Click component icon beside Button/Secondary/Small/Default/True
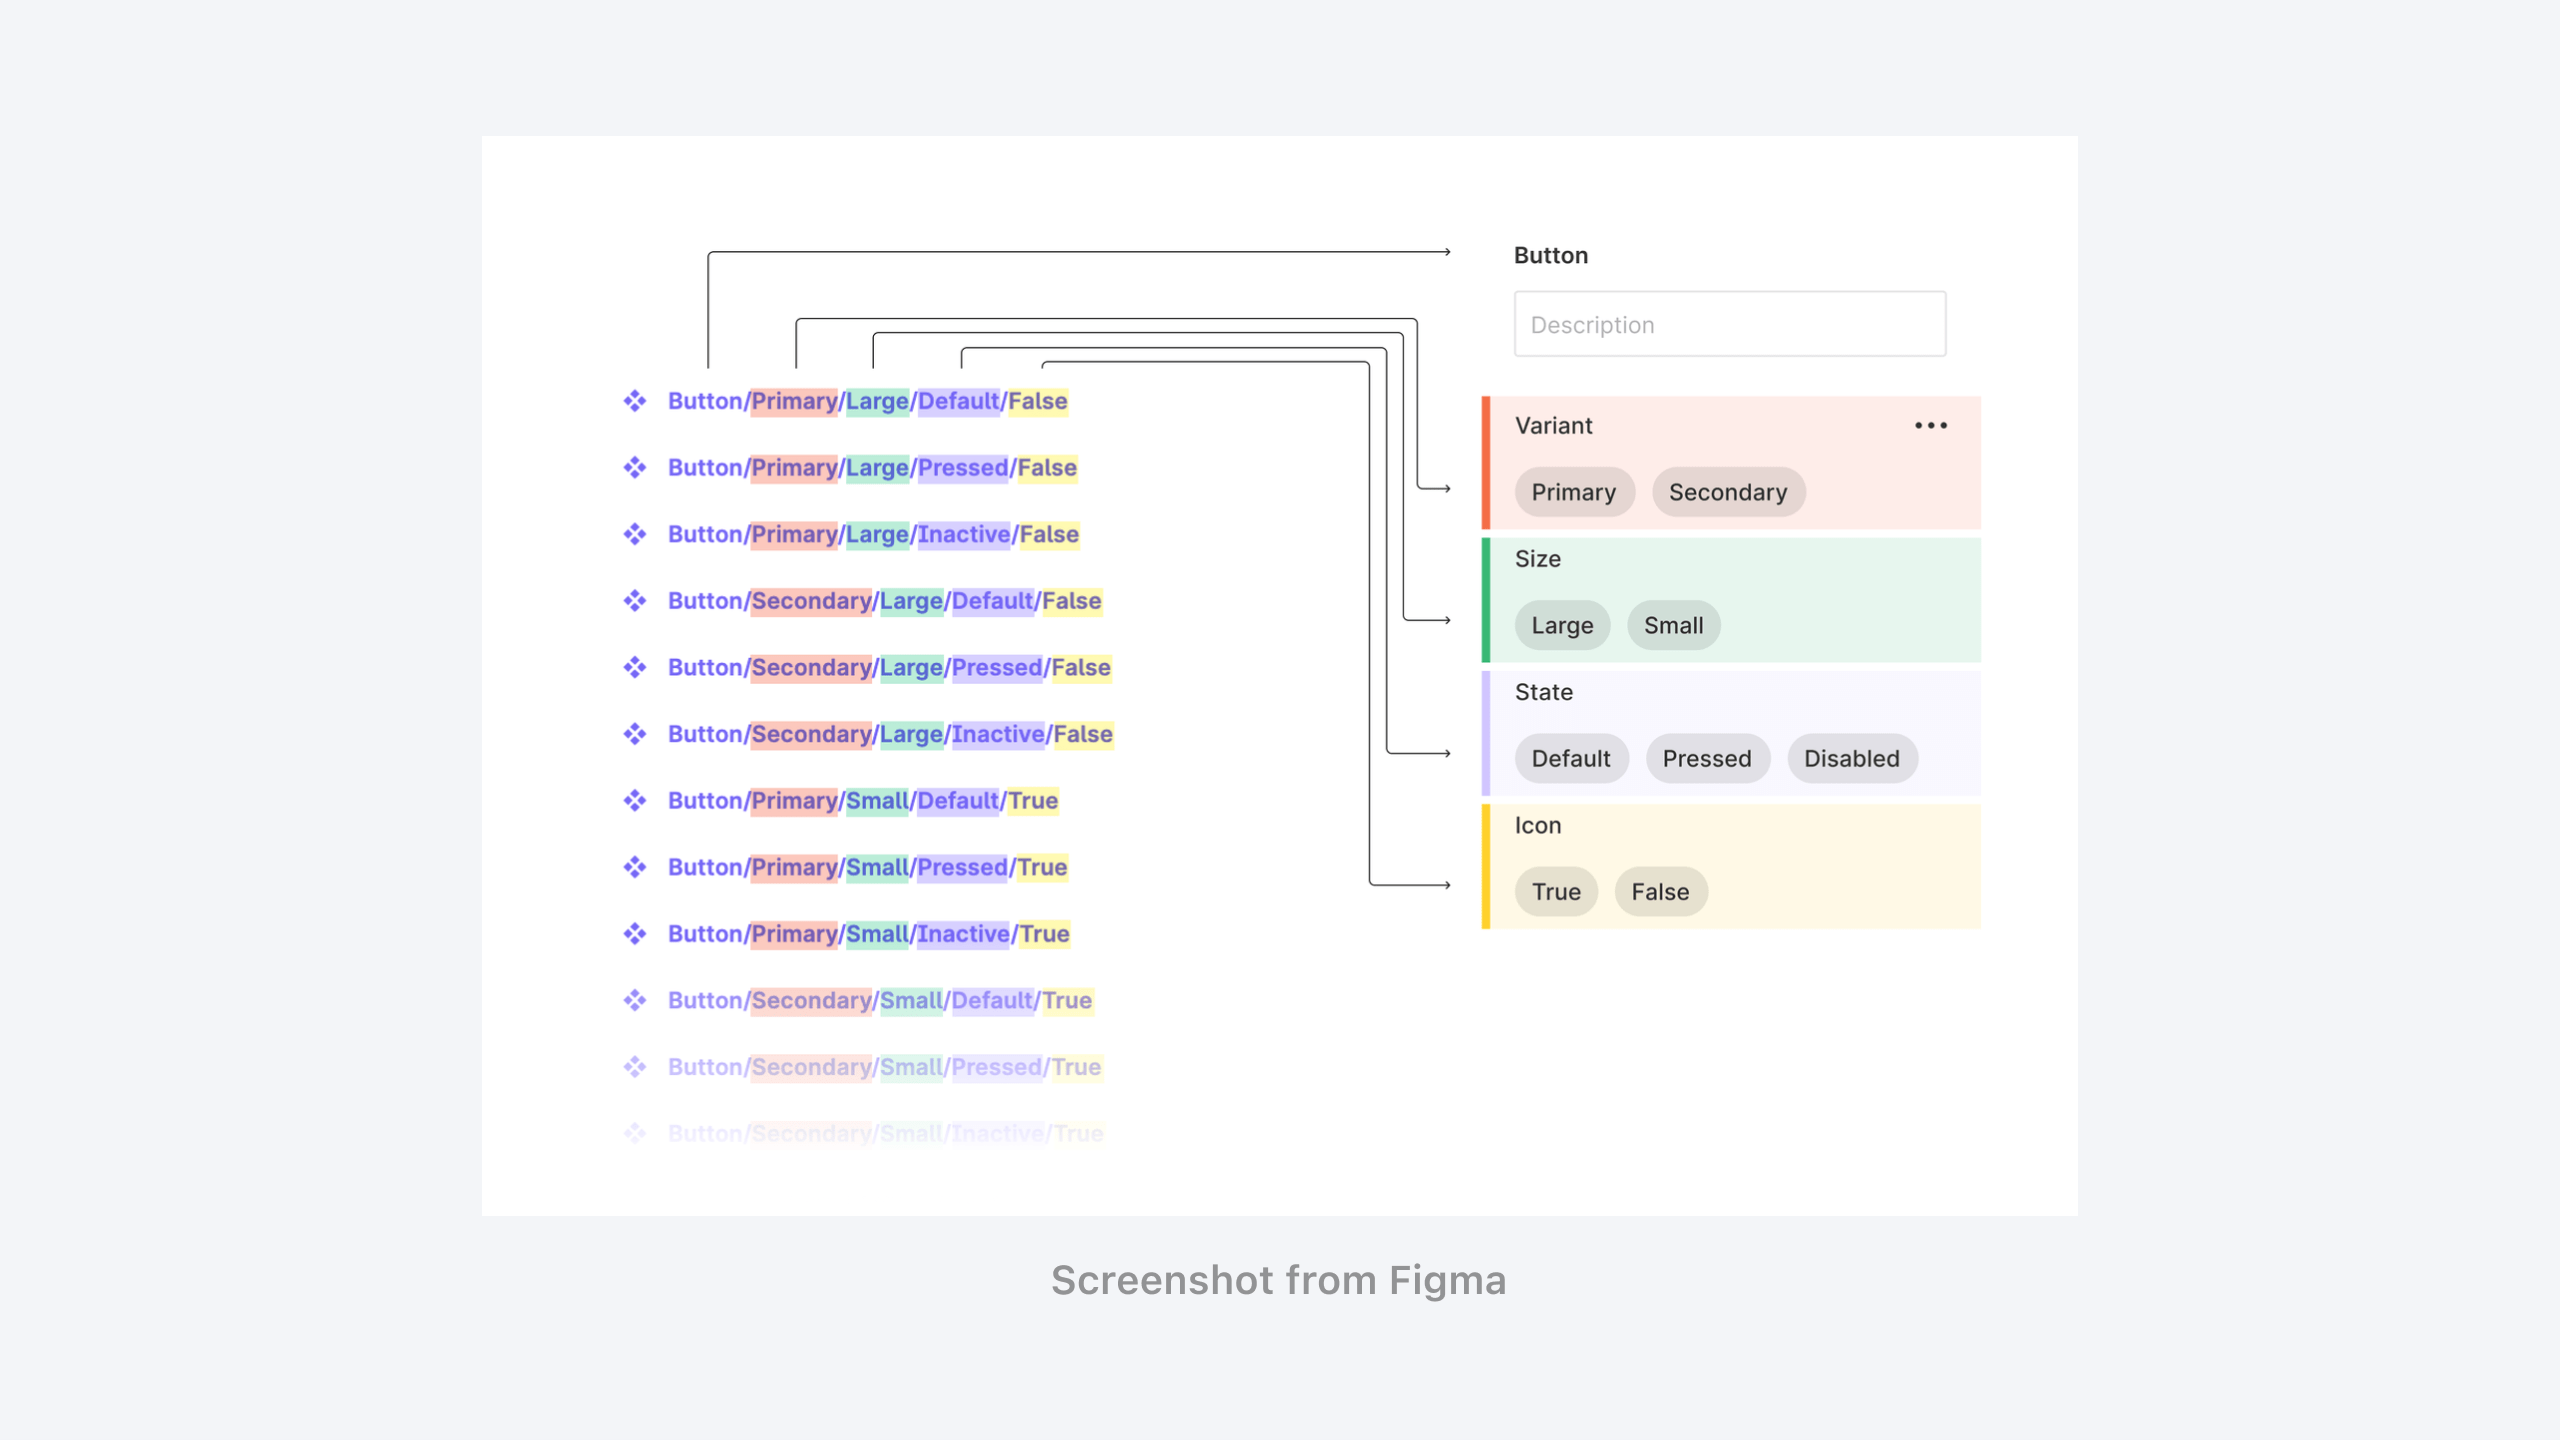 pyautogui.click(x=635, y=1000)
